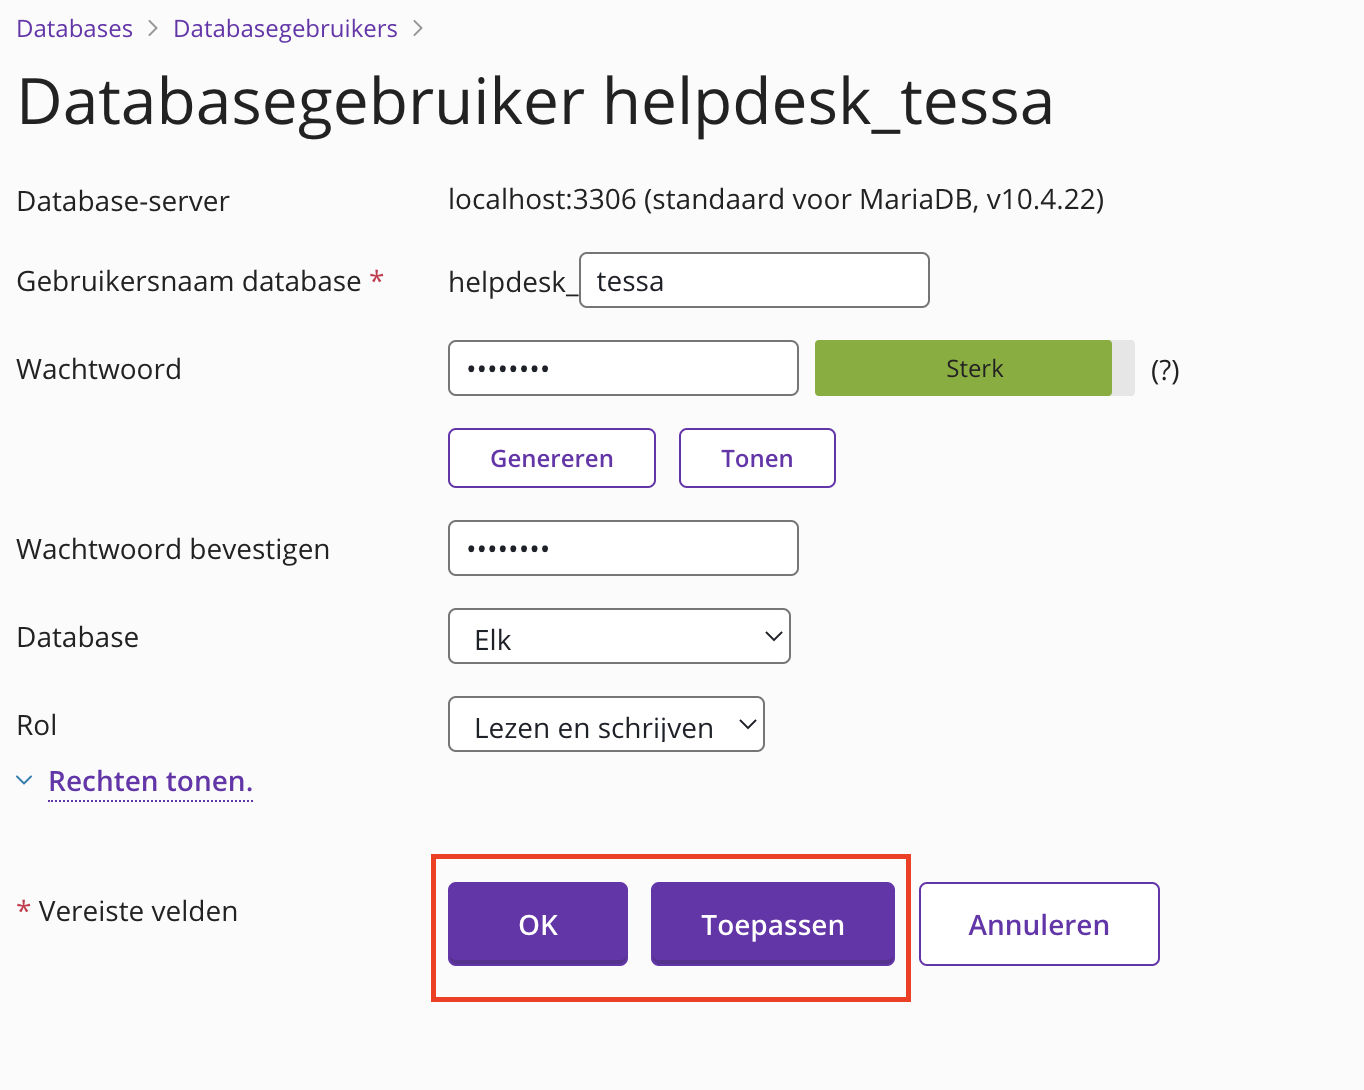Click the Gebruikersnaam database label
This screenshot has height=1090, width=1364.
[189, 282]
